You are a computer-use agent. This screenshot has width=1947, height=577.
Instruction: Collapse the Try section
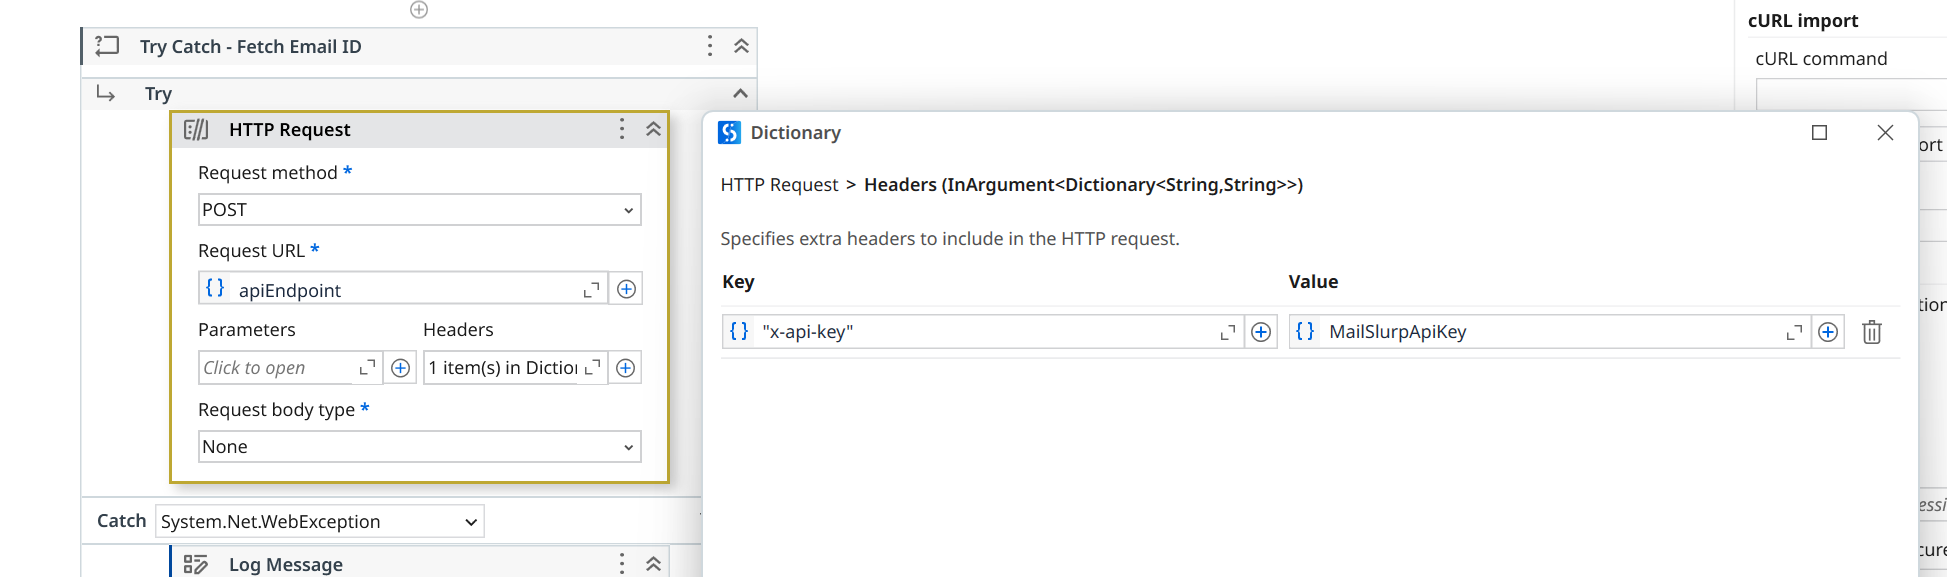[x=740, y=93]
